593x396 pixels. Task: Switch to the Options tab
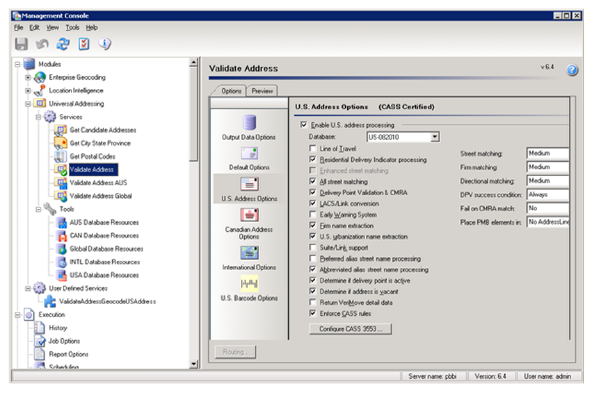point(231,91)
